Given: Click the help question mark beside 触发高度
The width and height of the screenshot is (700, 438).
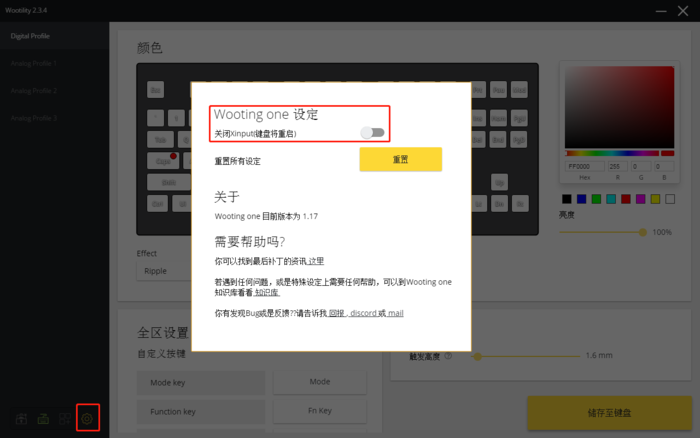Looking at the screenshot, I should pos(448,356).
